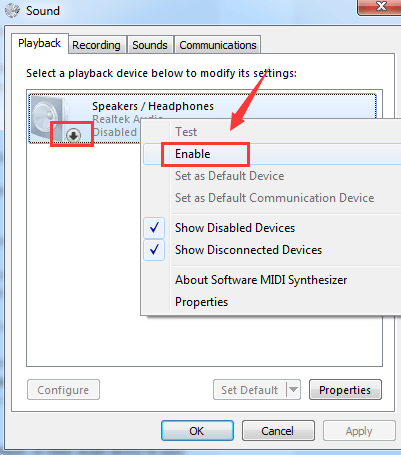Click the OK button
The width and height of the screenshot is (401, 455).
[x=197, y=431]
